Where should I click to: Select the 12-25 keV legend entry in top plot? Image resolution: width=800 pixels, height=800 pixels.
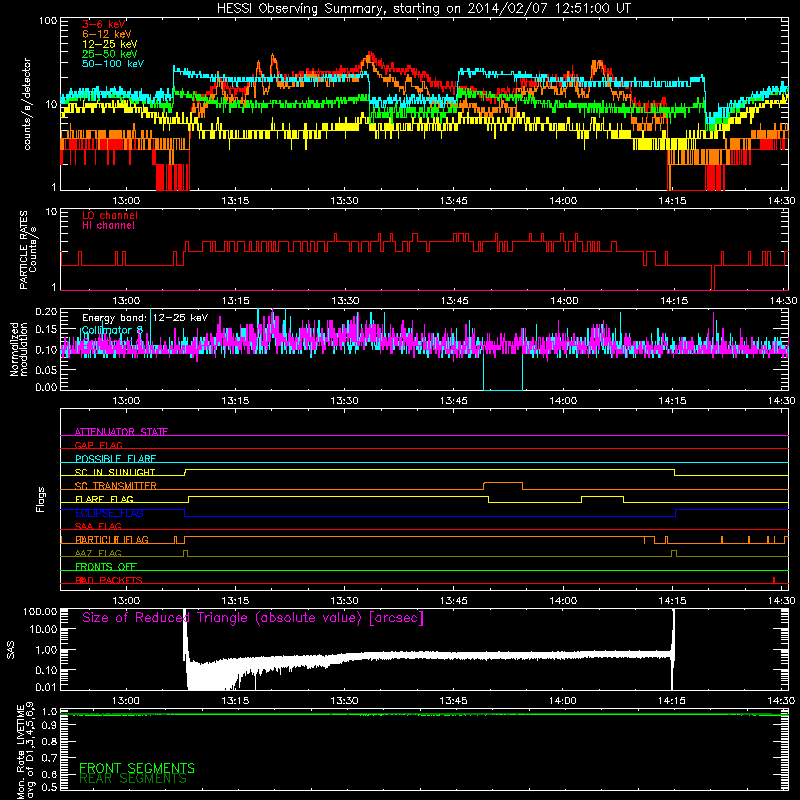pyautogui.click(x=110, y=44)
